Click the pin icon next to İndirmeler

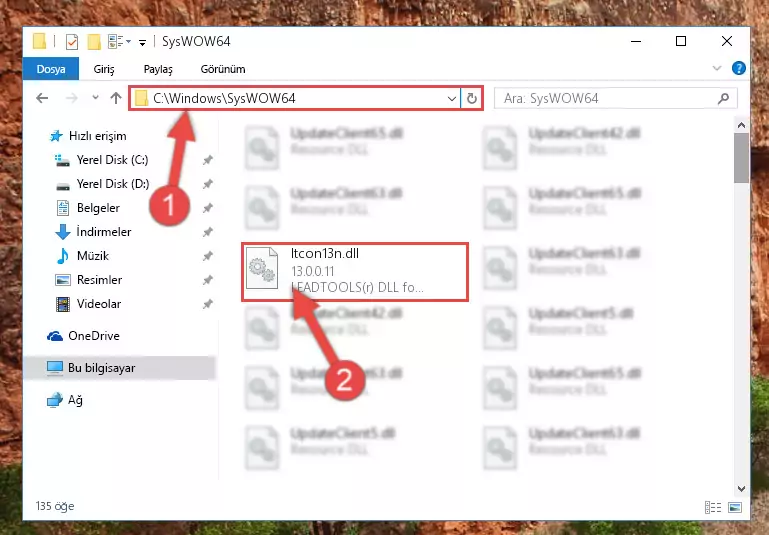(208, 232)
